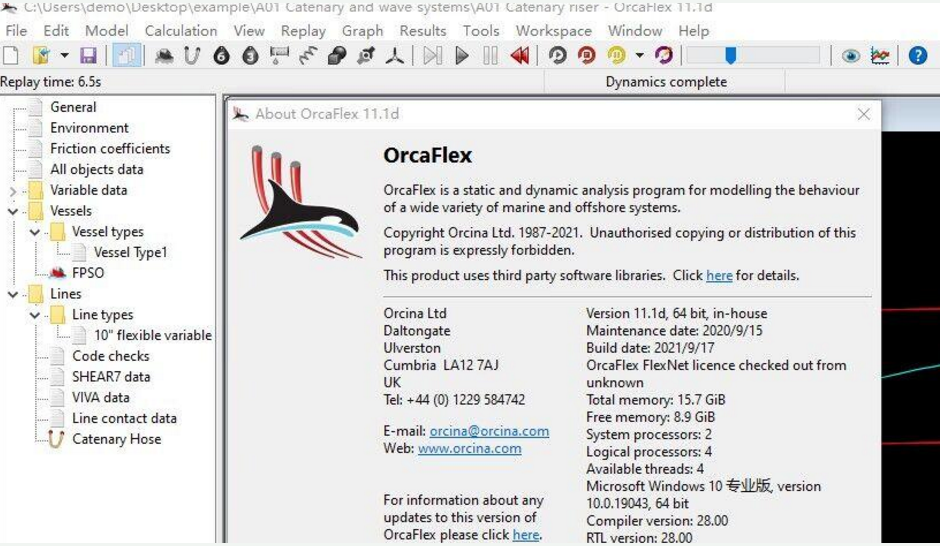Pause the simulation
This screenshot has height=546, width=940.
pos(490,56)
